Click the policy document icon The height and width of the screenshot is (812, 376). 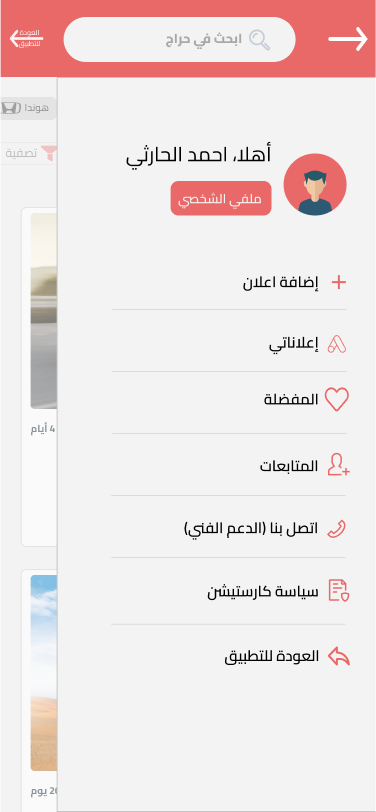339,591
